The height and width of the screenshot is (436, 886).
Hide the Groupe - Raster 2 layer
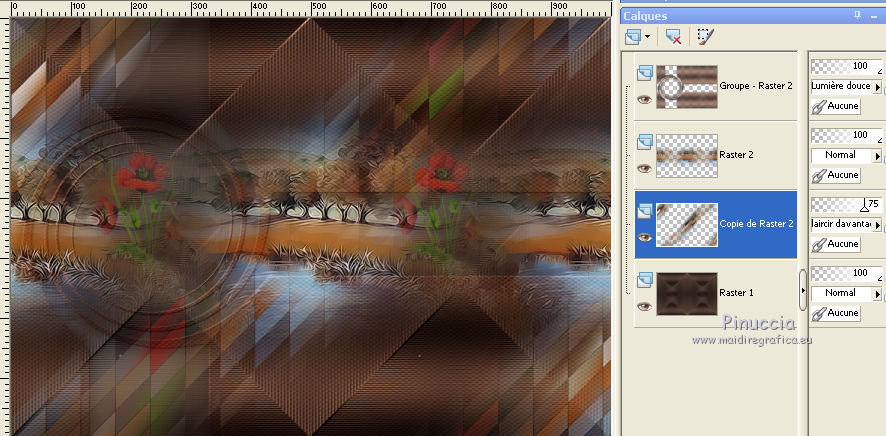coord(644,99)
